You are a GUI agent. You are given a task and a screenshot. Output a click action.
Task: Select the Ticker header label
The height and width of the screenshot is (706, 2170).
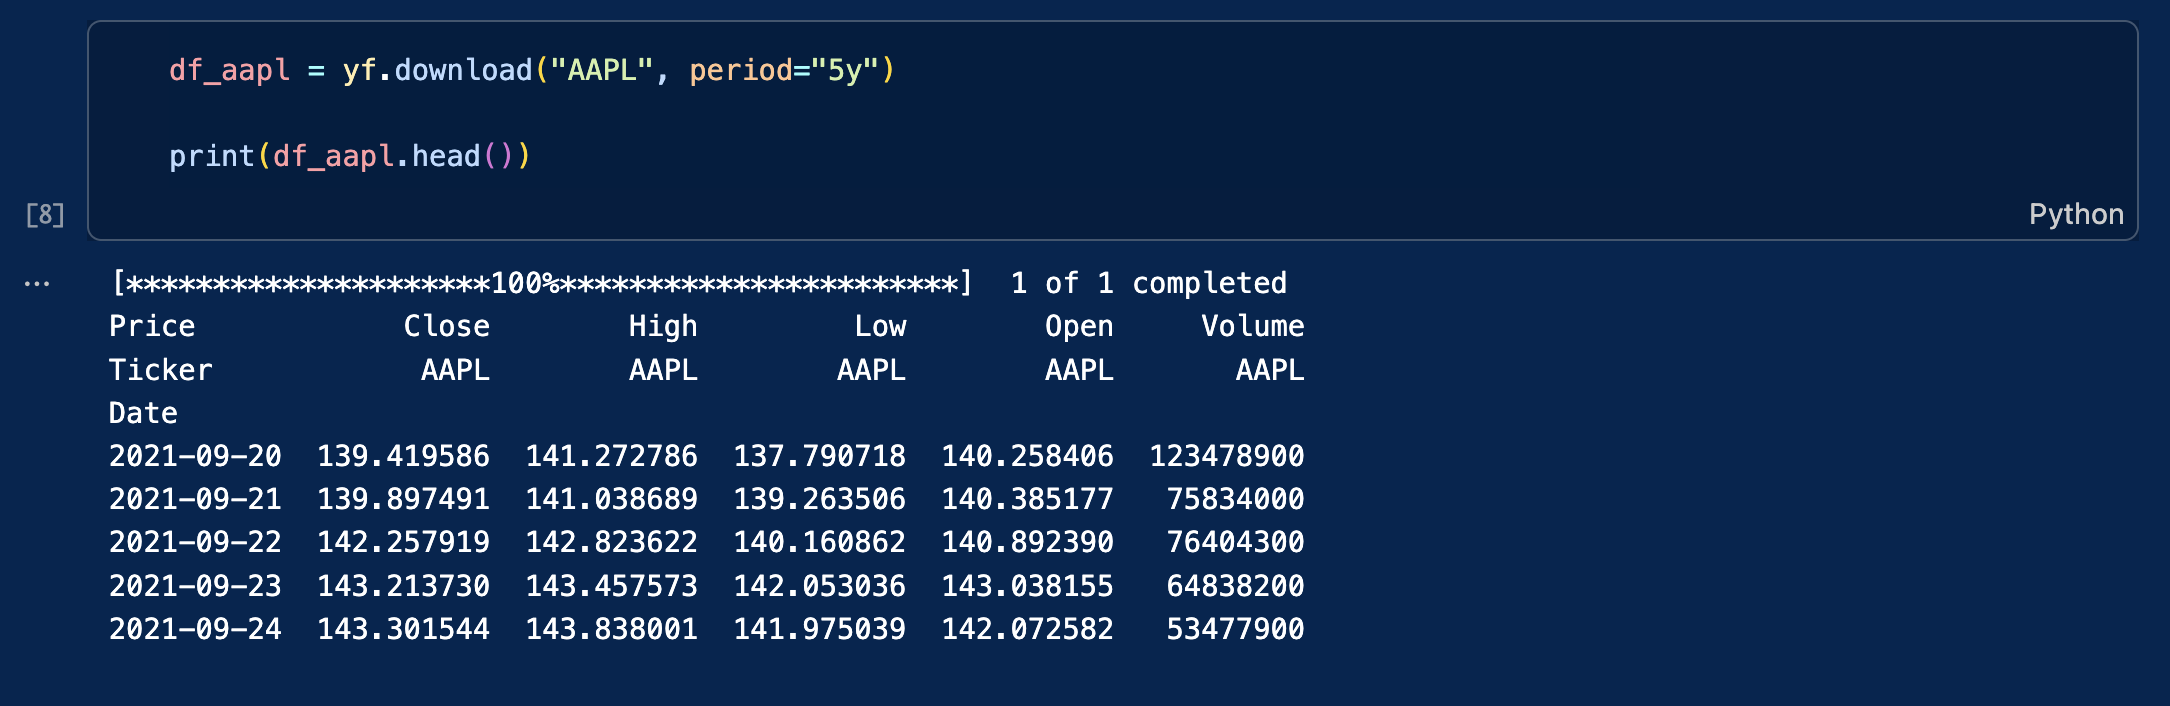point(160,370)
